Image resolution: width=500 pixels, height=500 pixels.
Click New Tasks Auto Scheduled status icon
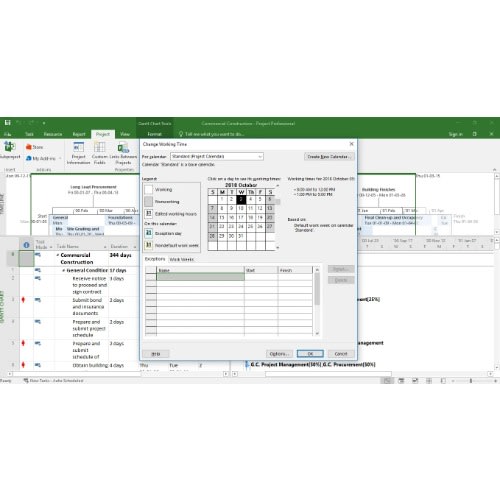(x=26, y=380)
